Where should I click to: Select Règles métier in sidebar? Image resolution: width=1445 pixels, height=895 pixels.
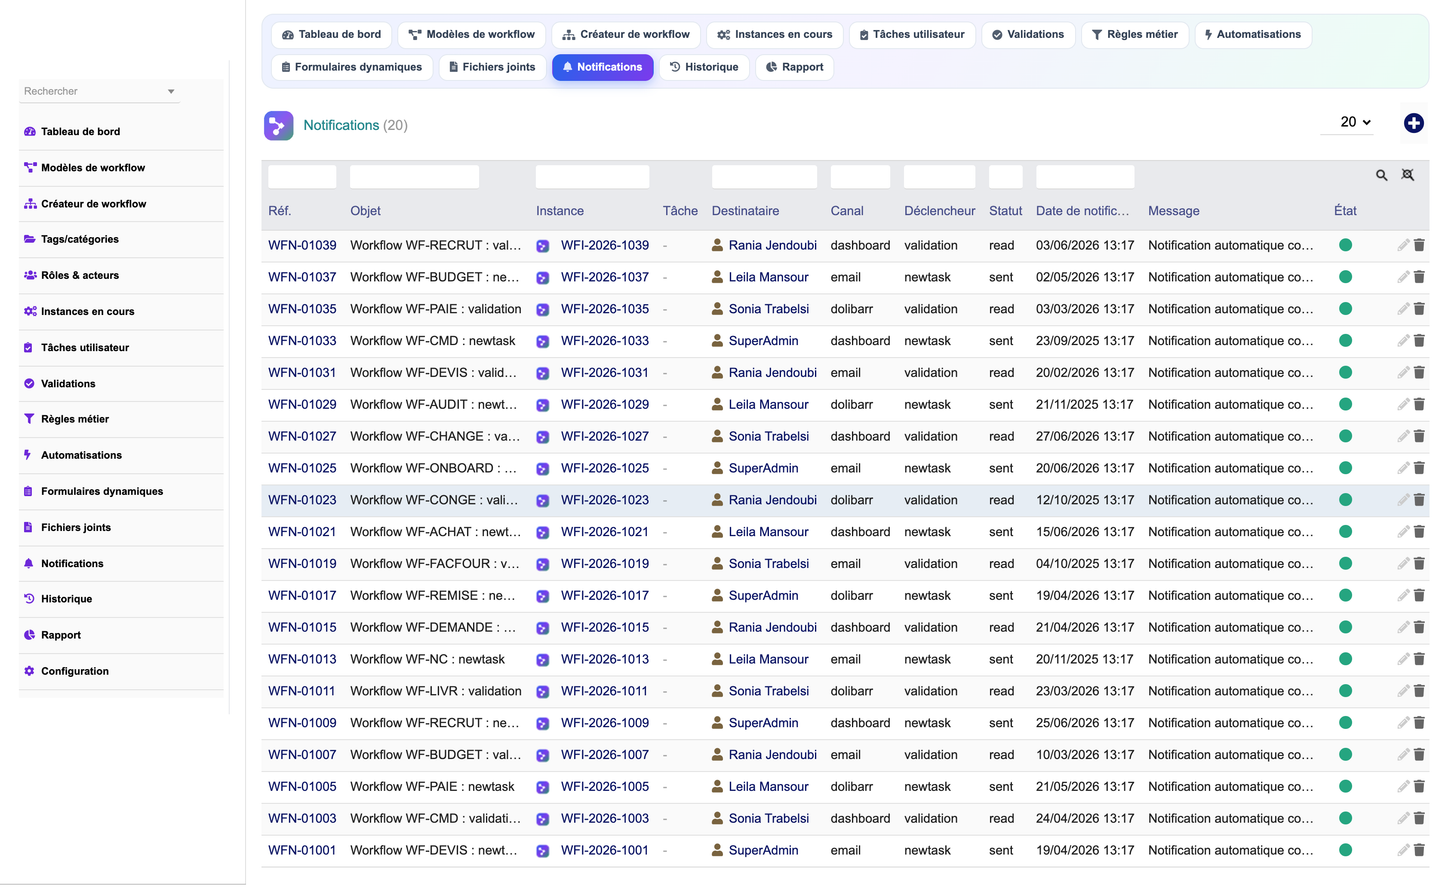coord(75,419)
